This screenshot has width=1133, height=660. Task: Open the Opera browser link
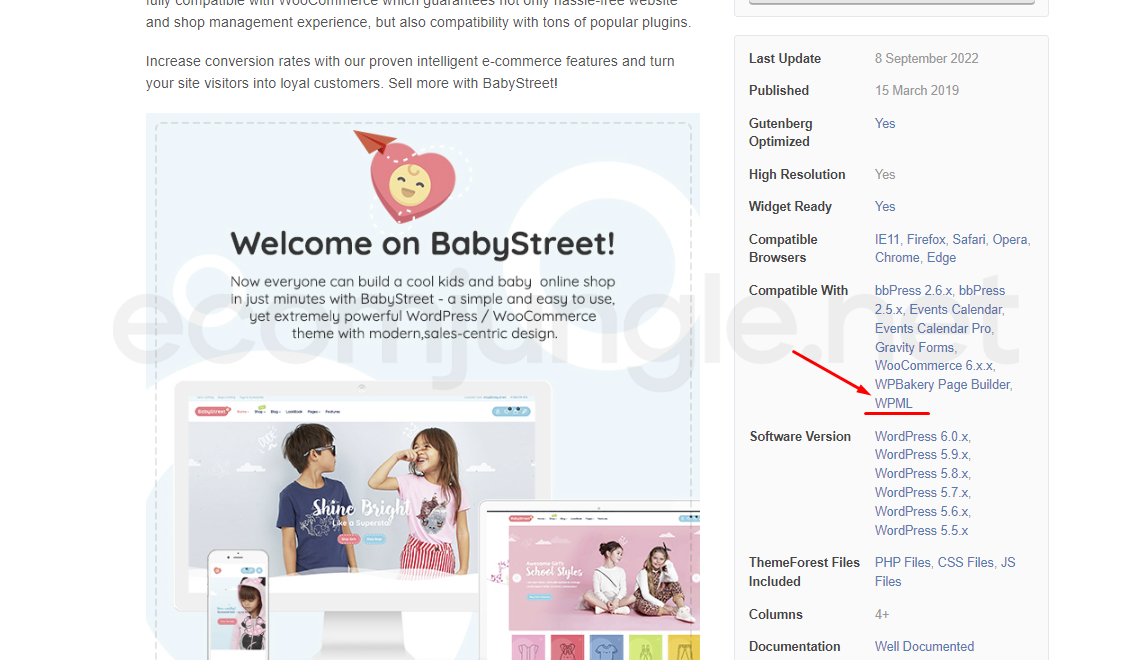pos(1009,239)
